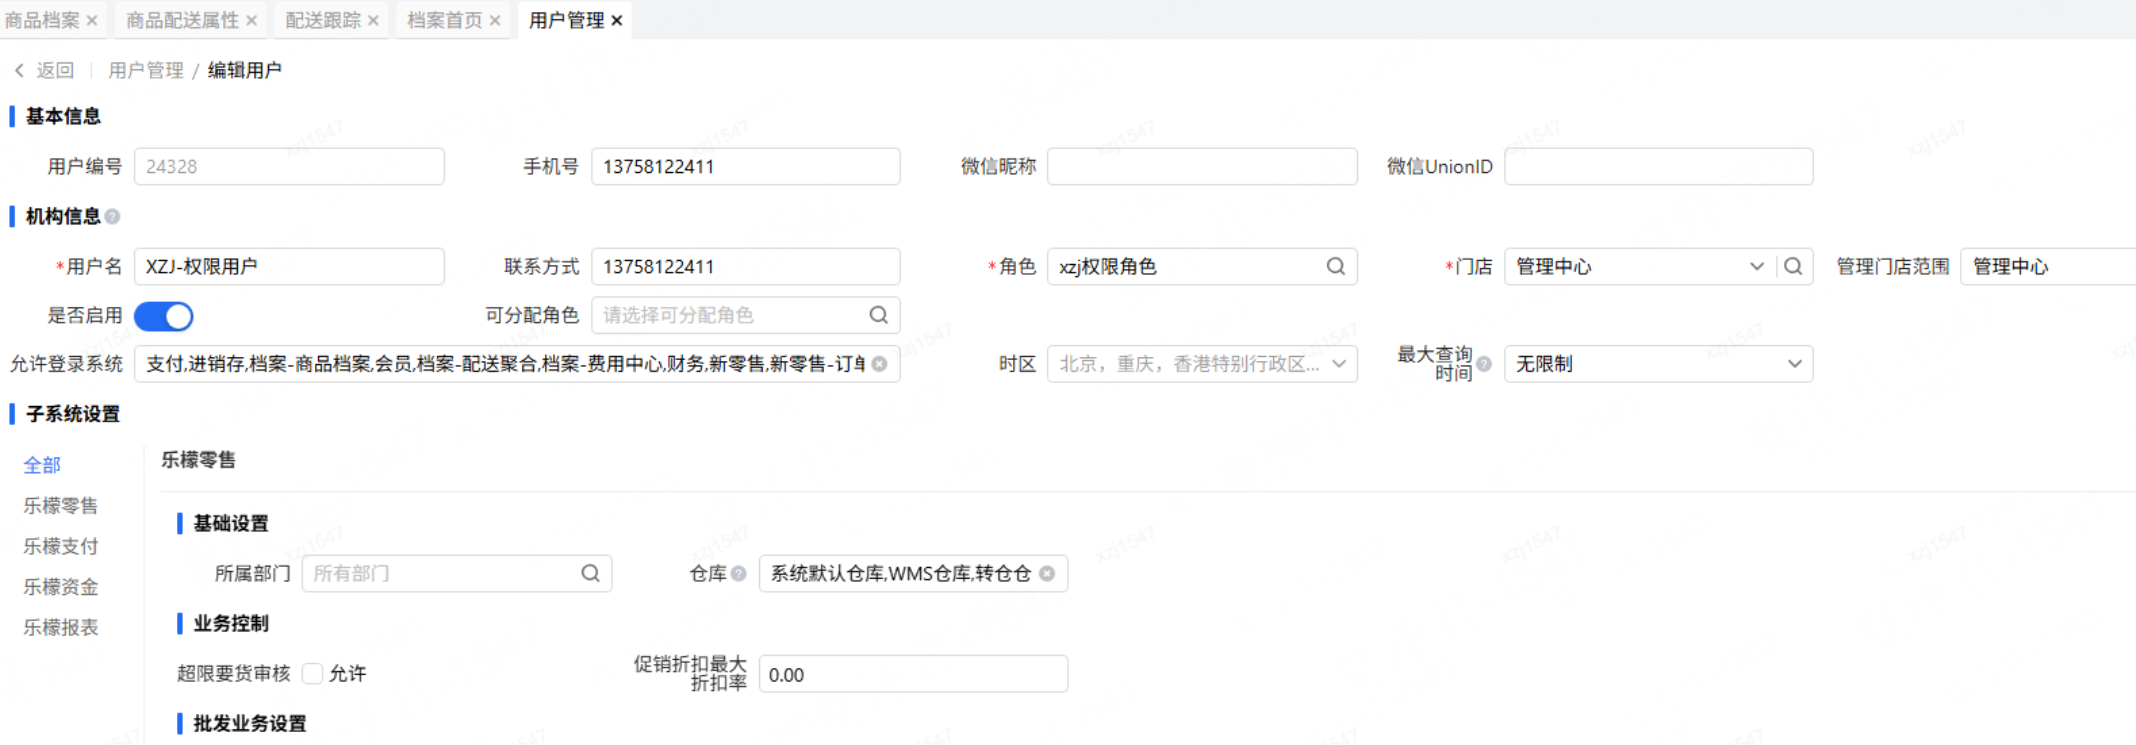The height and width of the screenshot is (745, 2136).
Task: Open the 时区 dropdown
Action: point(1338,364)
